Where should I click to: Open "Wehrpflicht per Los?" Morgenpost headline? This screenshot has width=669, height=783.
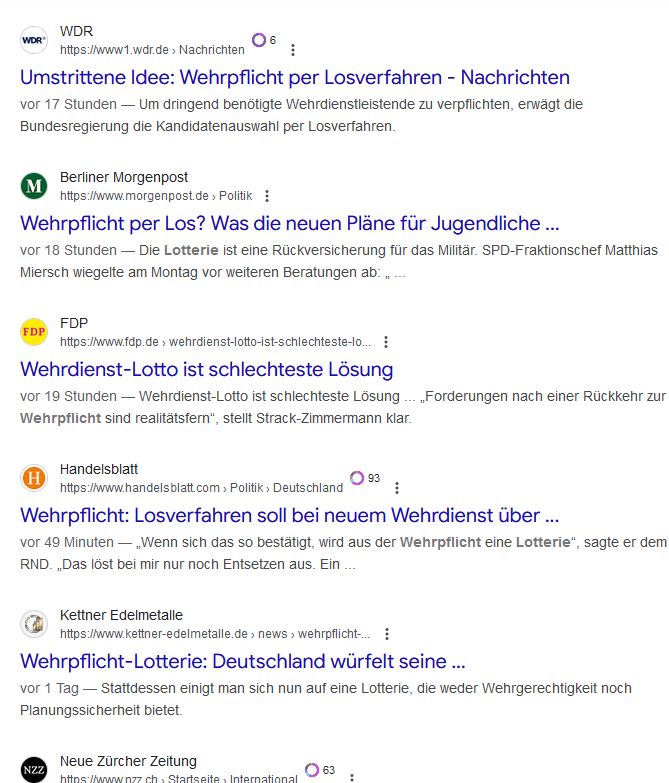[x=289, y=223]
